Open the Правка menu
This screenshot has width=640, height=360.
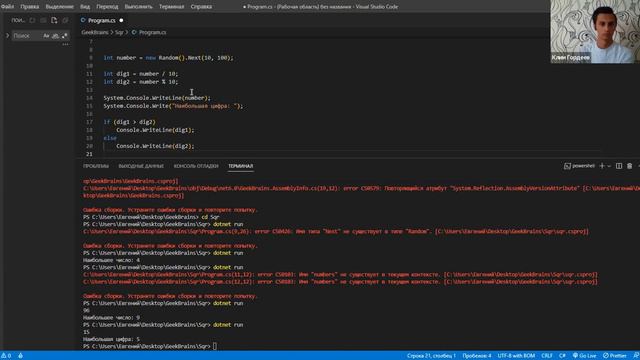coord(30,7)
